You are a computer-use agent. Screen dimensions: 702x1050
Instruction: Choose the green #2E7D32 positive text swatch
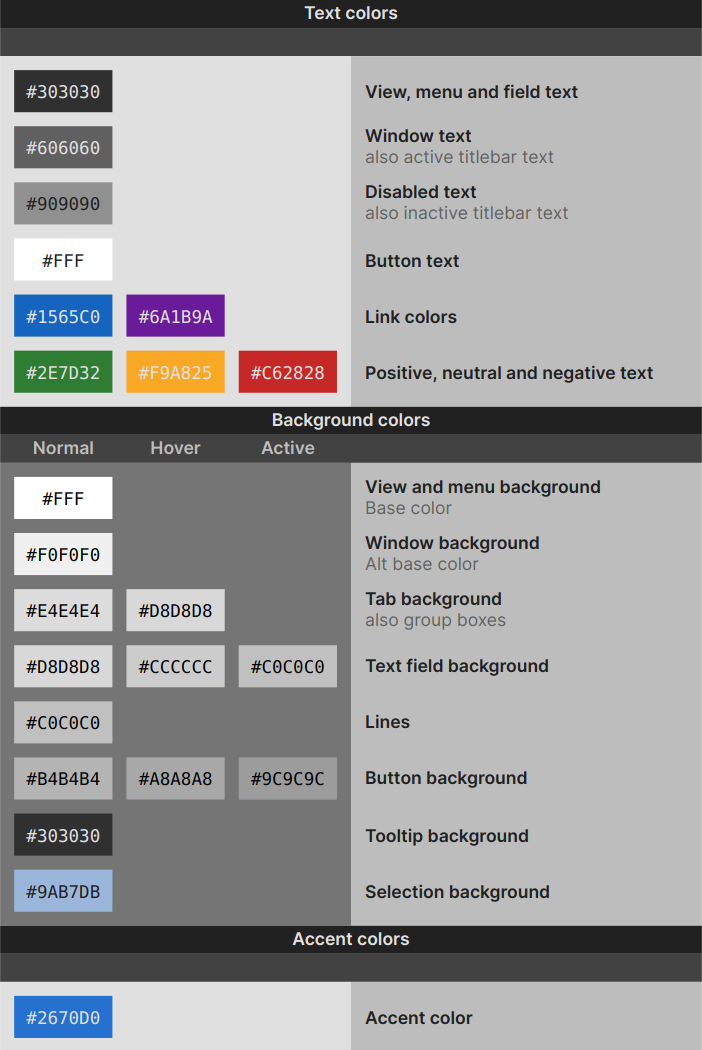63,372
